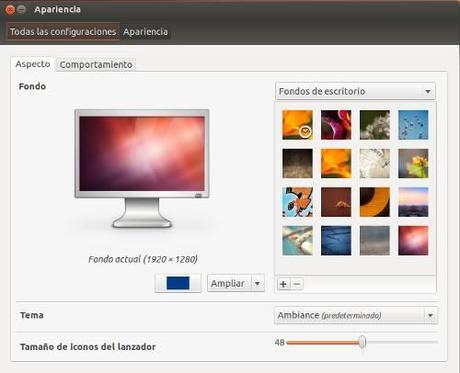Select the red-purple default Ubuntu wallpaper

click(413, 241)
